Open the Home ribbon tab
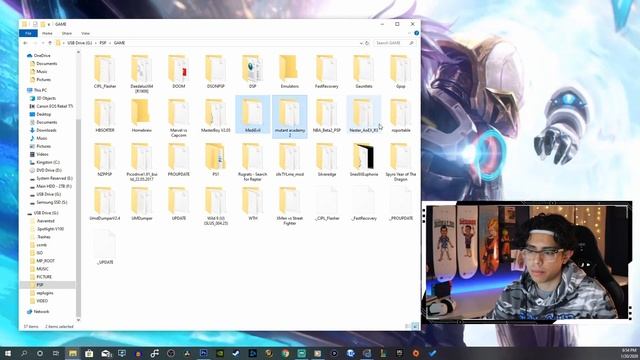640x360 pixels. pos(47,33)
